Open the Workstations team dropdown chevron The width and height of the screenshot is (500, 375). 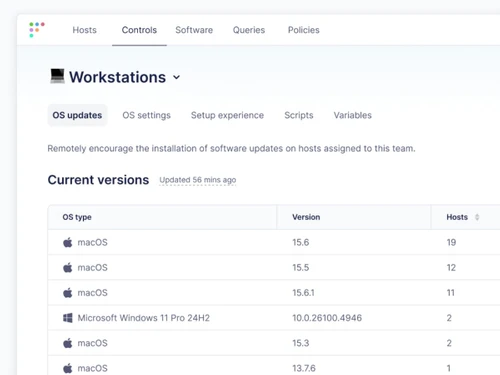[177, 77]
